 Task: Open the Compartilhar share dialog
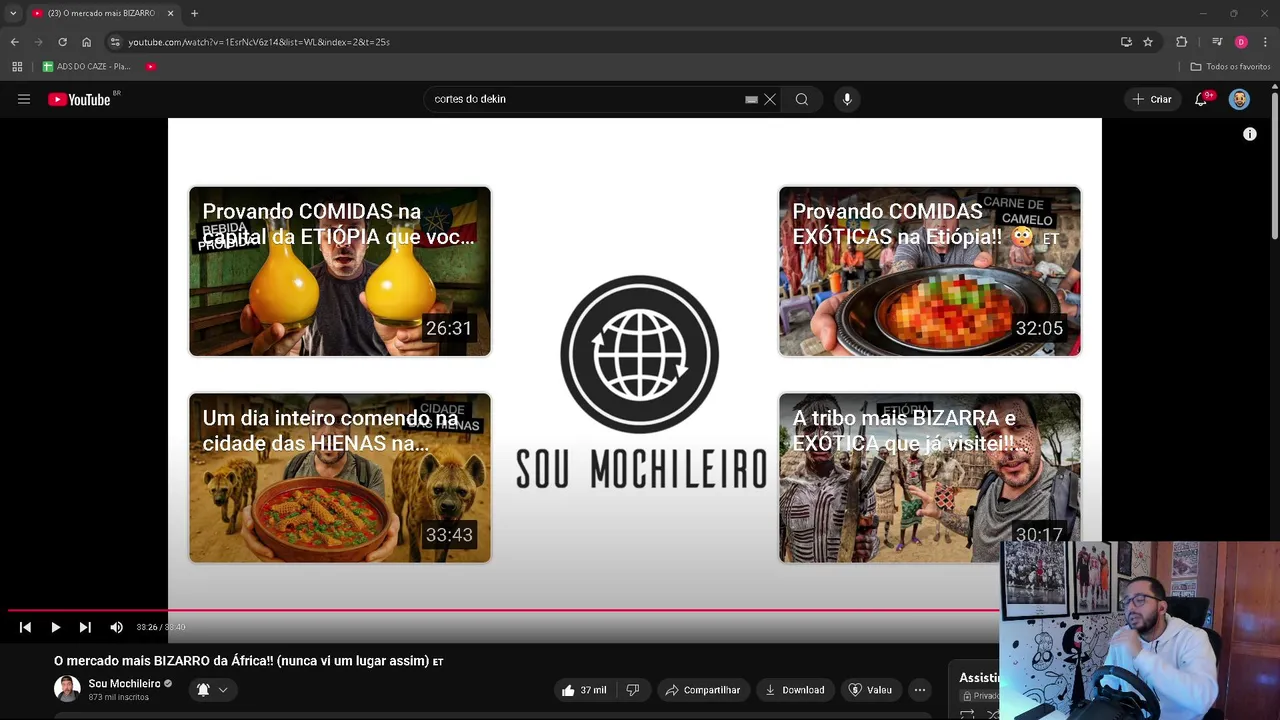coord(702,690)
